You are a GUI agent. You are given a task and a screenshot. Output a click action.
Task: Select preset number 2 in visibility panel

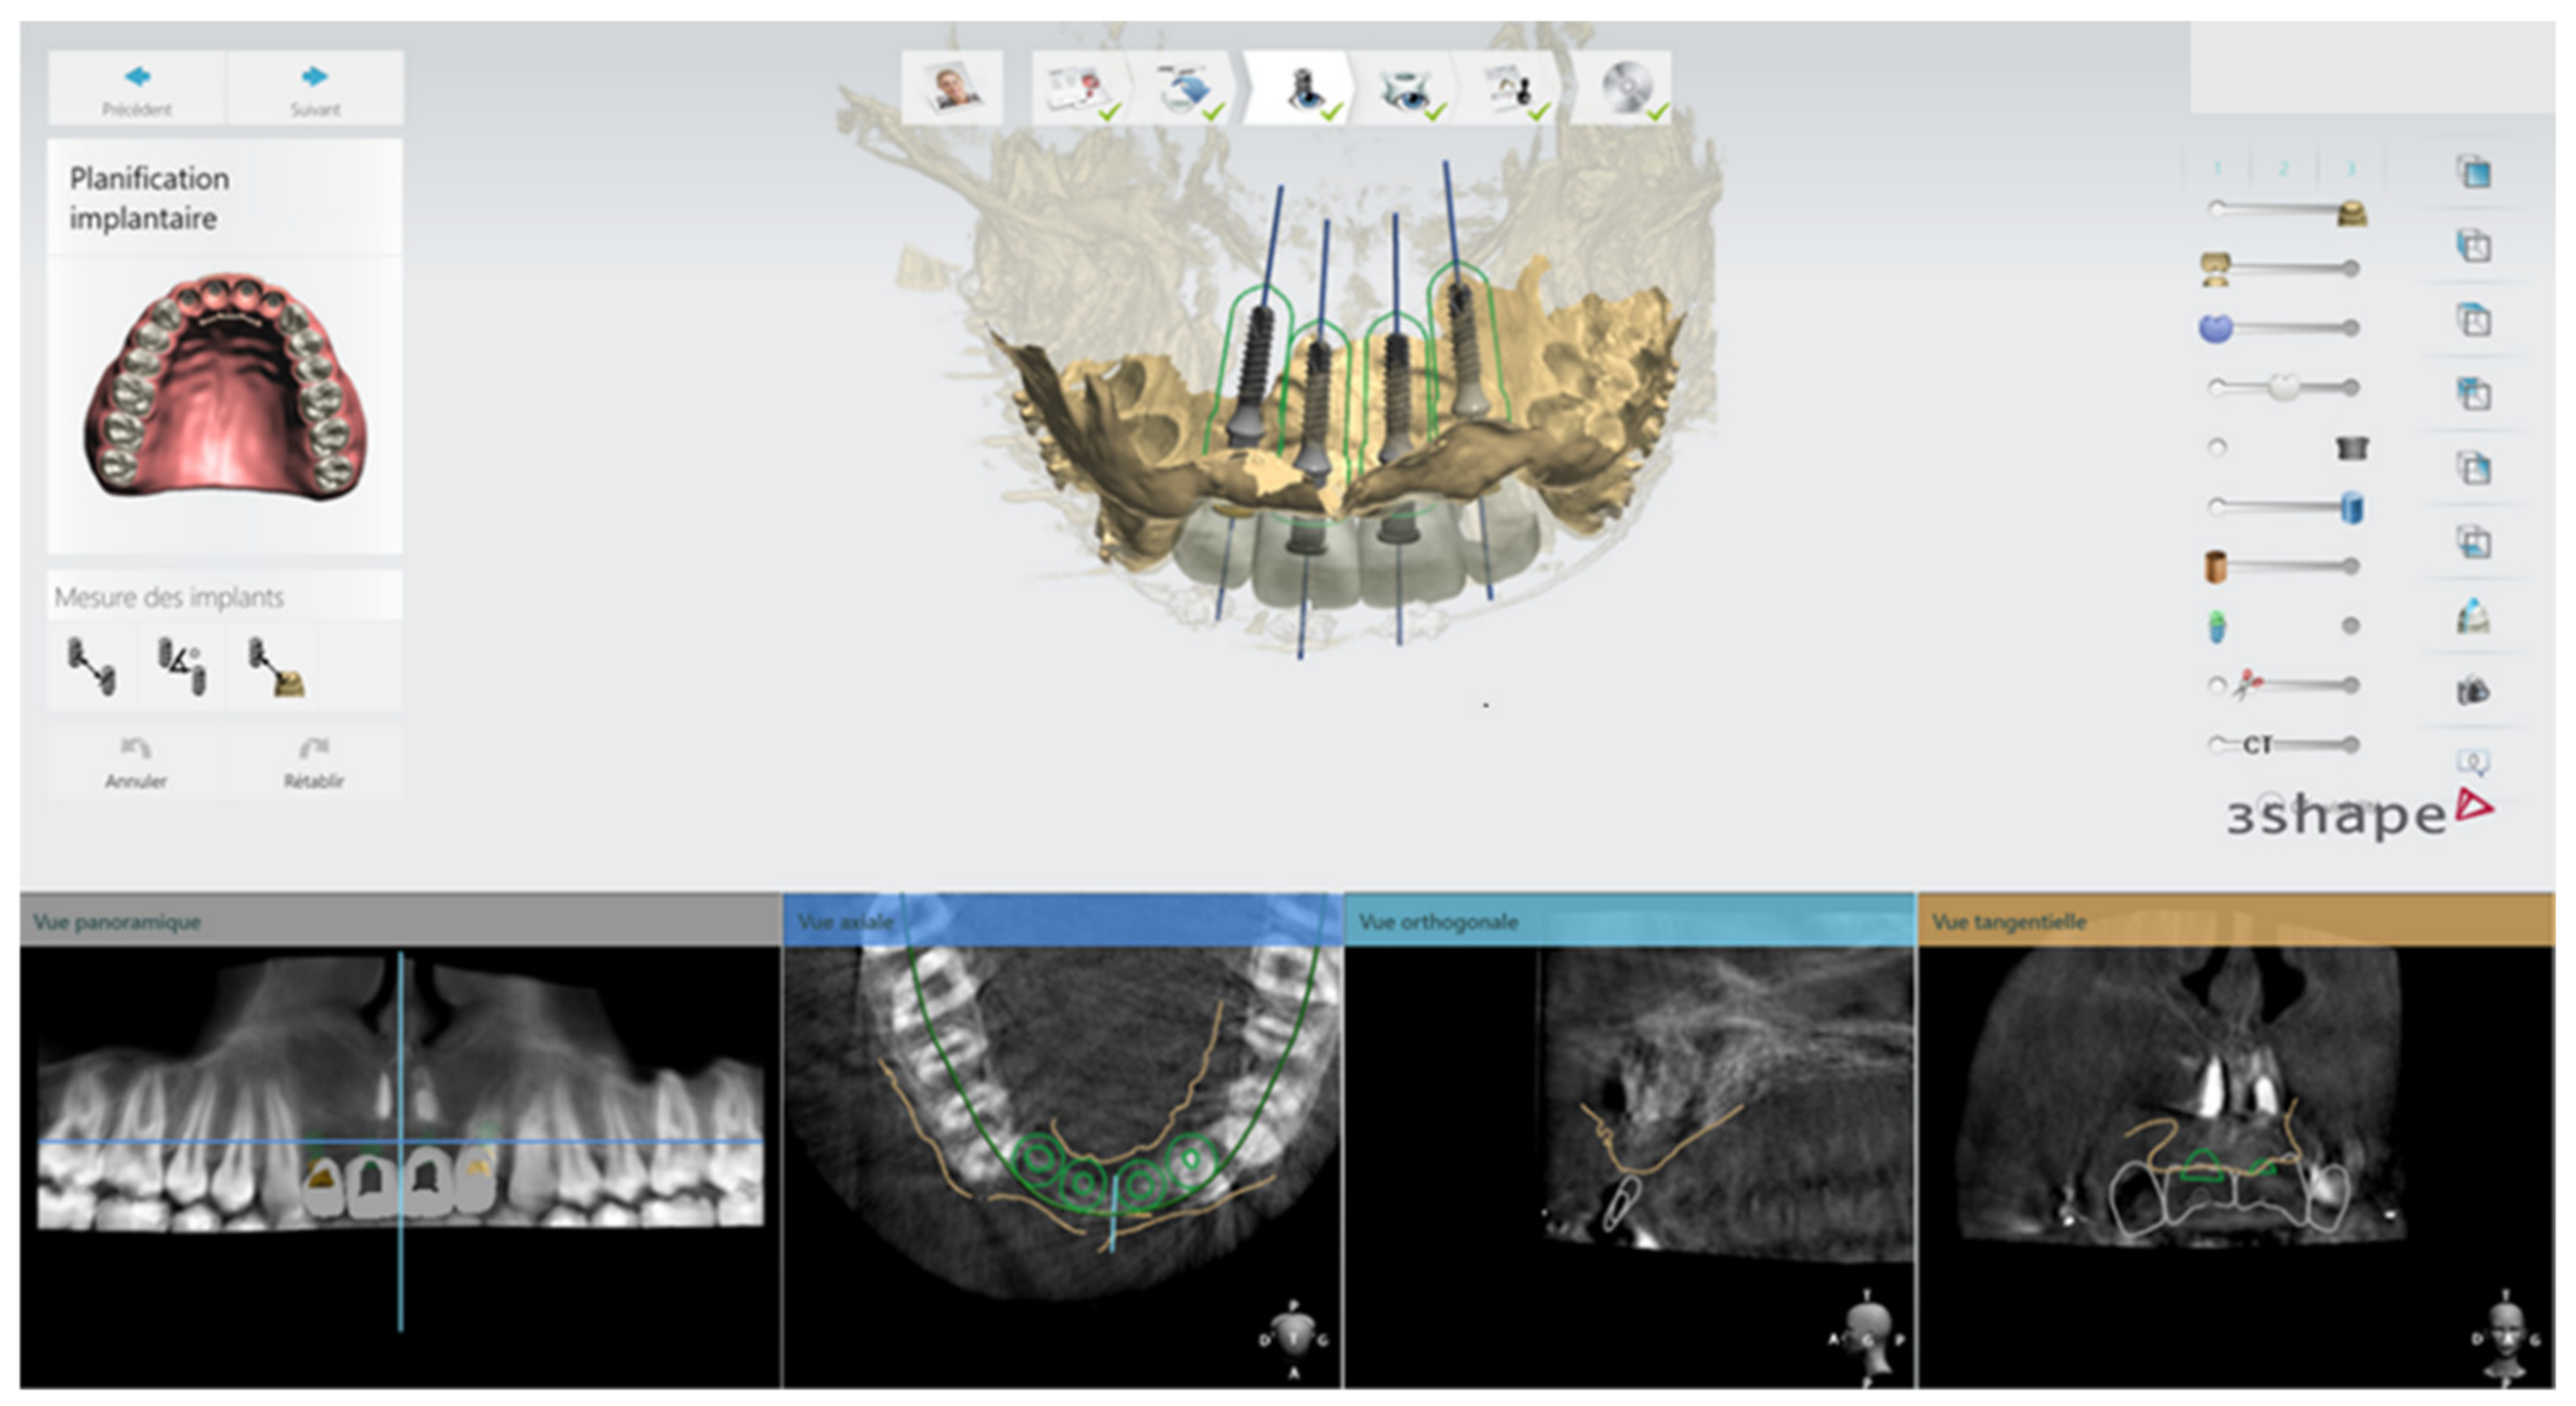click(x=2283, y=169)
